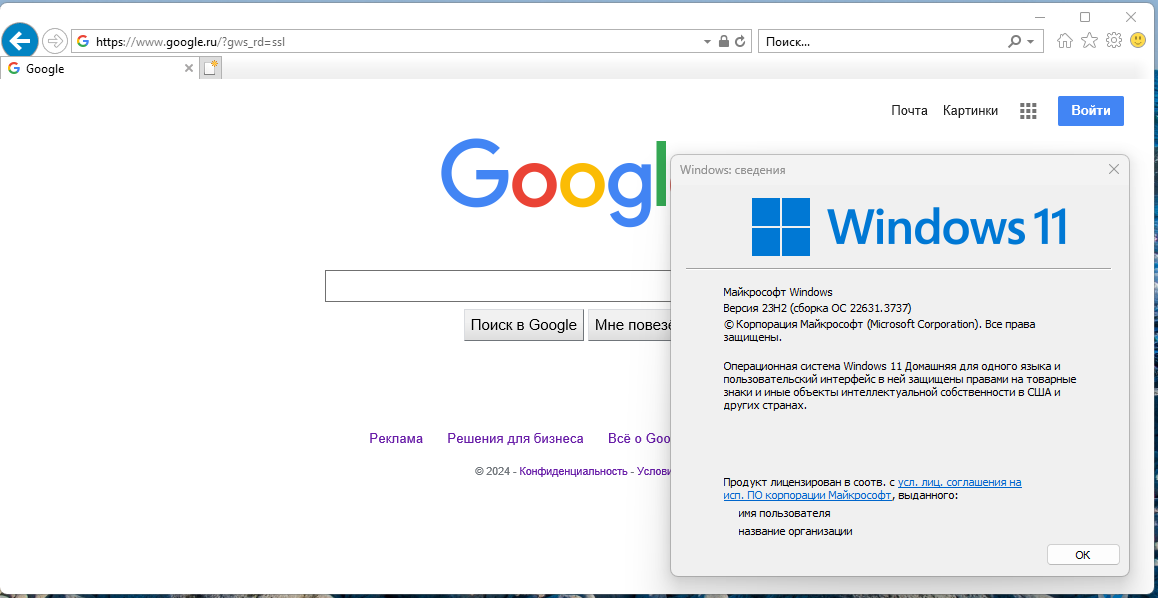Open the Условия footer link
This screenshot has width=1158, height=598.
pos(654,471)
